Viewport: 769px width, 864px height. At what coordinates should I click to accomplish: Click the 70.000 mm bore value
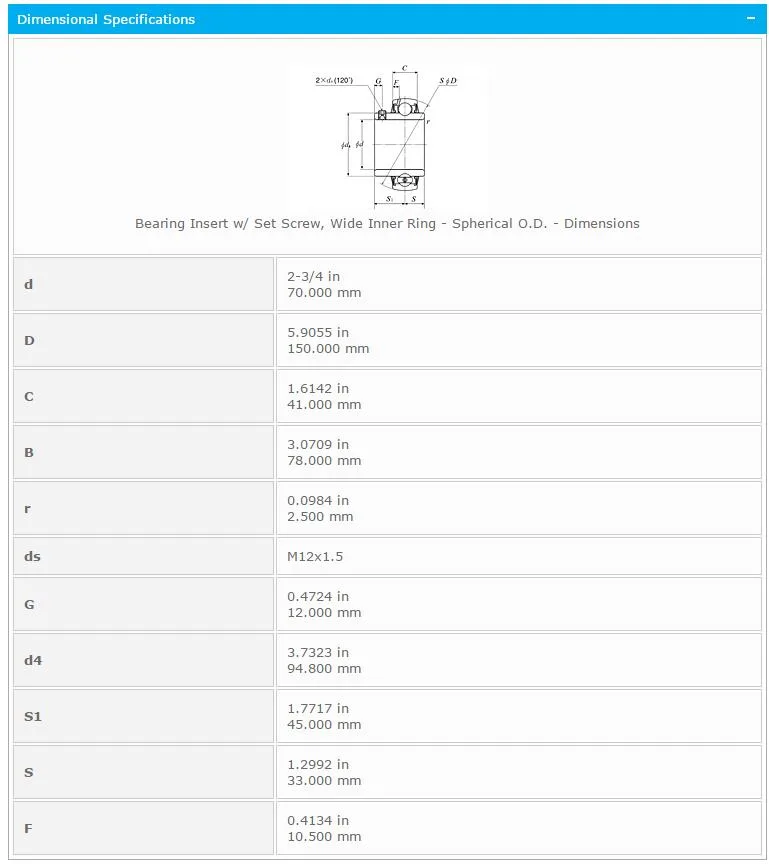point(324,293)
